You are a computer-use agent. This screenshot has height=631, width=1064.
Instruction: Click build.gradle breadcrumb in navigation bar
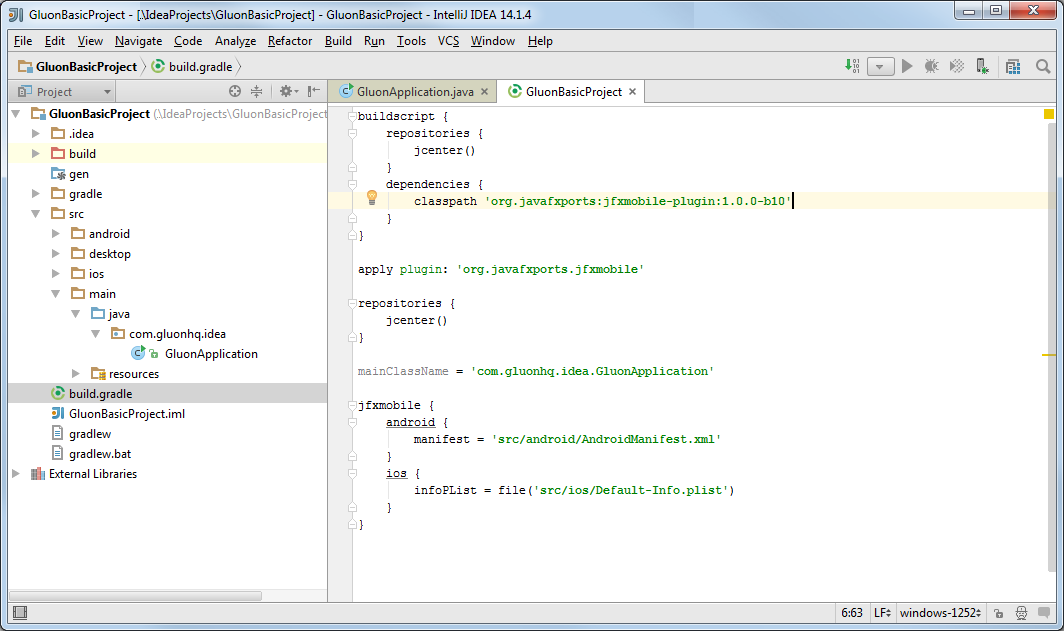coord(192,66)
